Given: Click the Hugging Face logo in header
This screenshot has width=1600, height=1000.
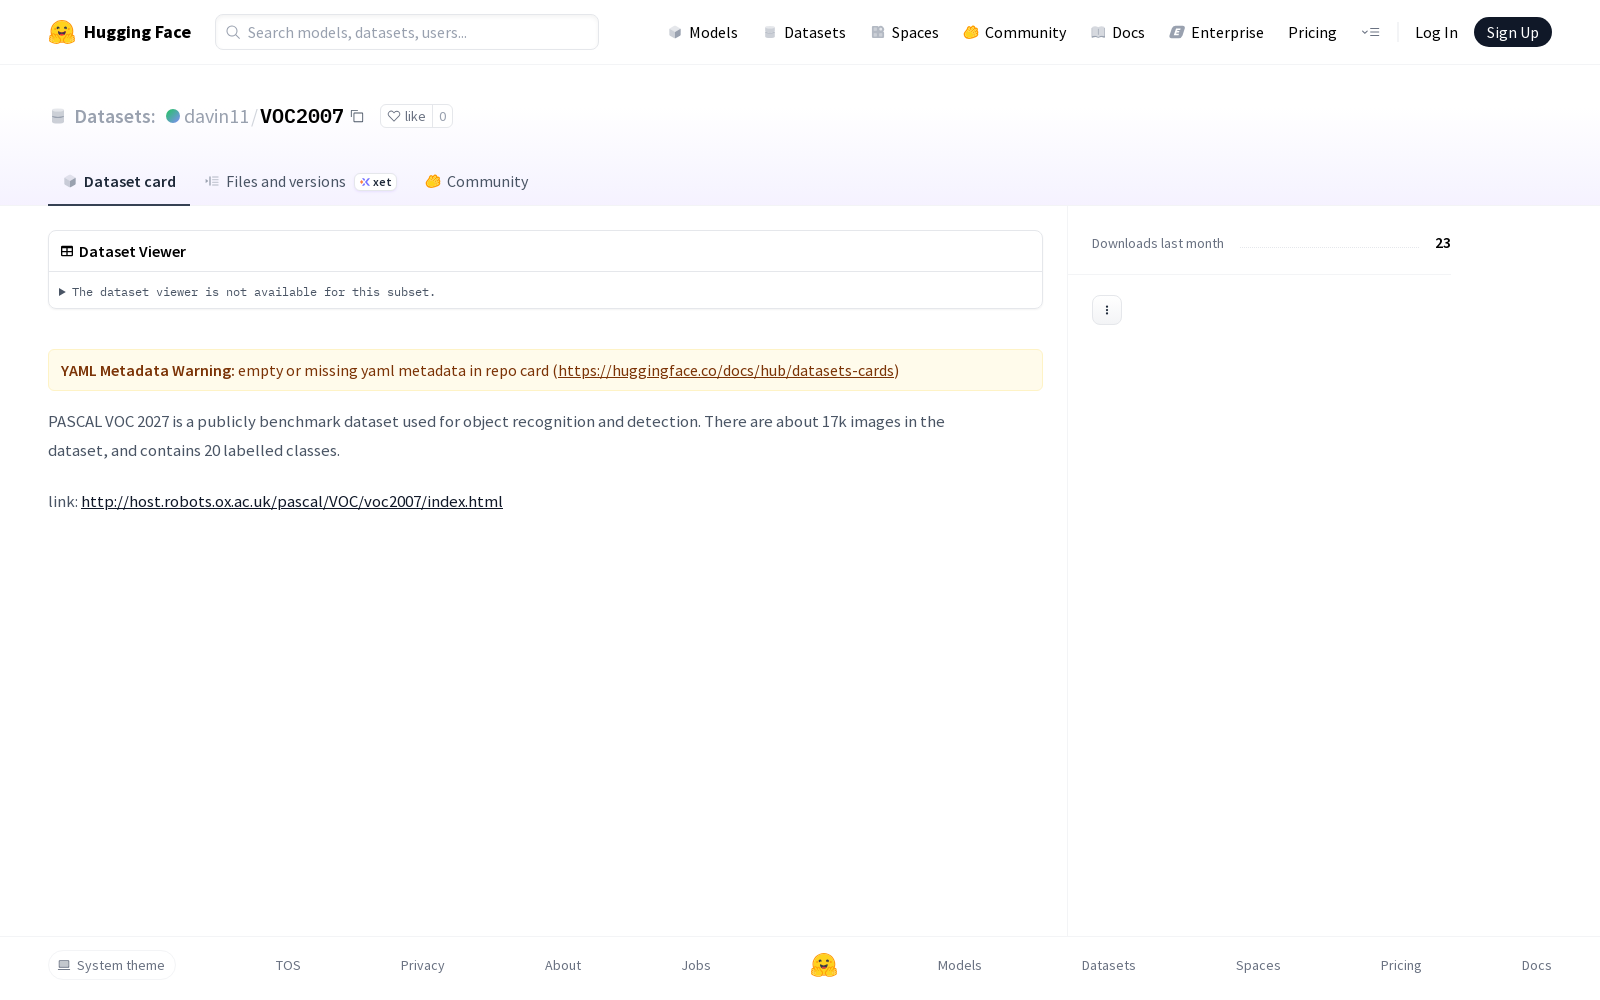Looking at the screenshot, I should coord(119,32).
